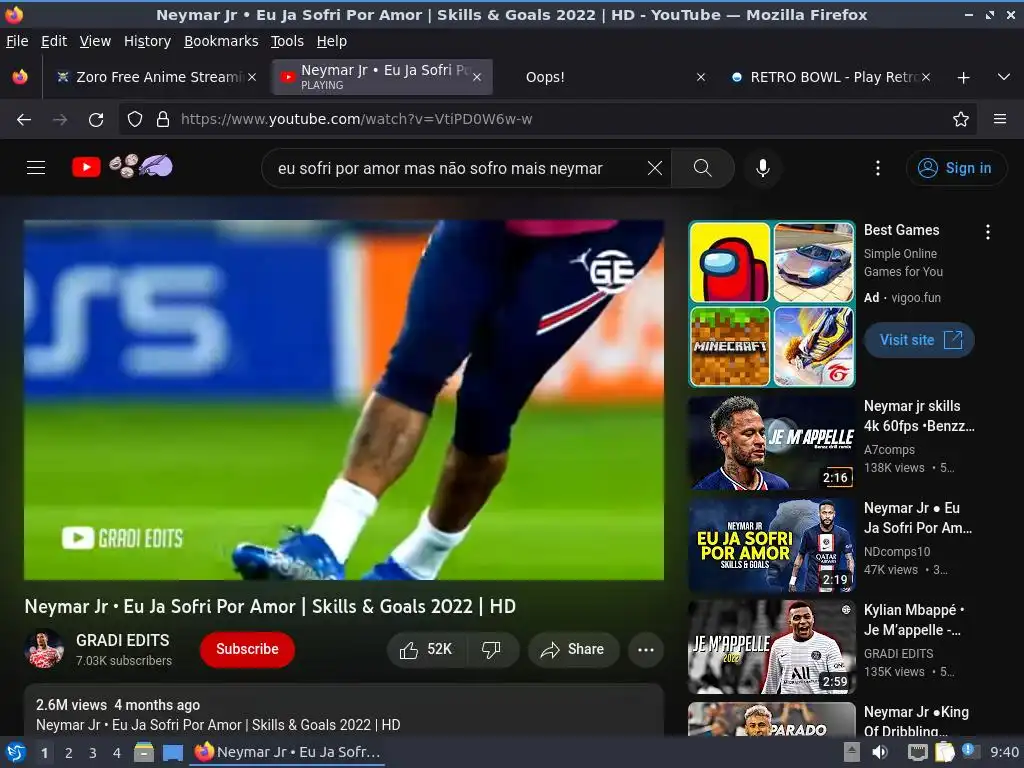Screen dimensions: 1024x768
Task: Play Kylian Mbappé Je M'appelle video
Action: (772, 647)
